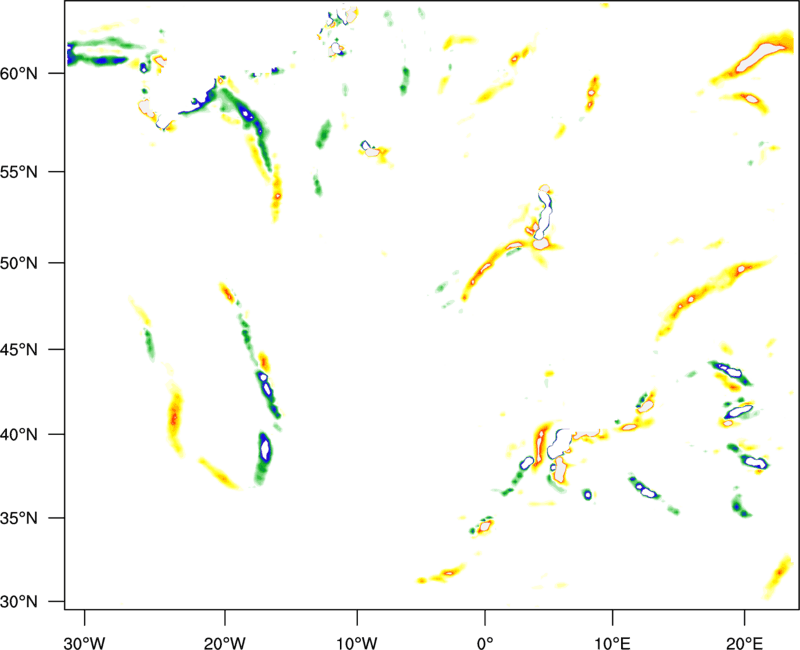Screen dimensions: 800x650
Task: Click the 30°W longitude label
Action: (85, 643)
